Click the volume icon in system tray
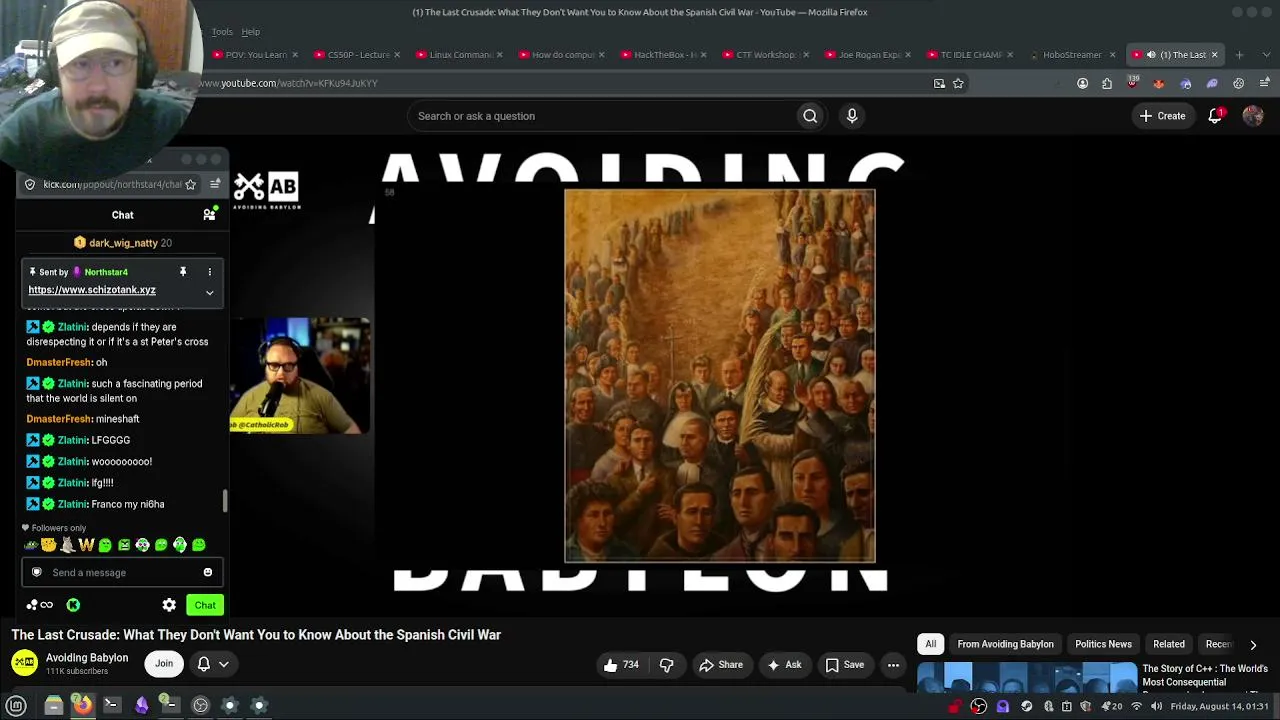The width and height of the screenshot is (1280, 720). 1156,707
